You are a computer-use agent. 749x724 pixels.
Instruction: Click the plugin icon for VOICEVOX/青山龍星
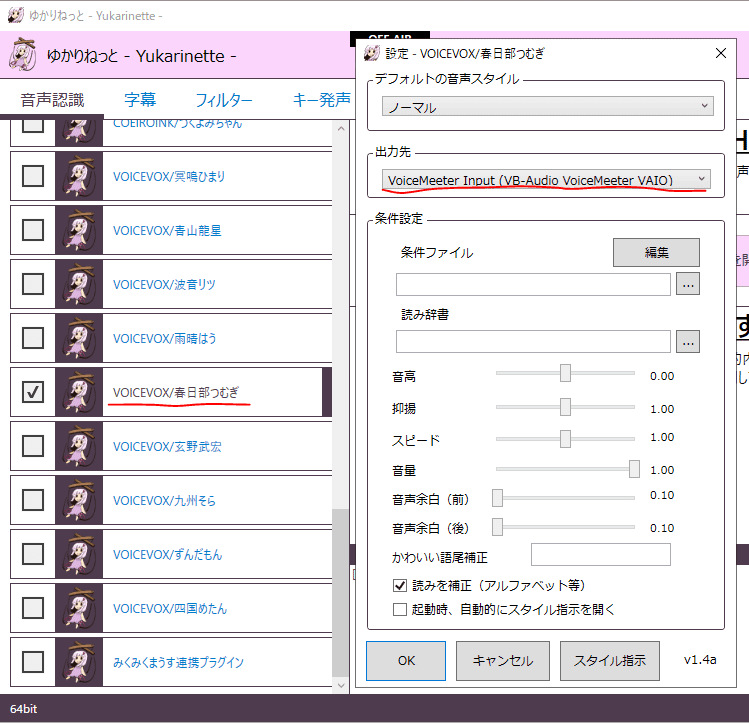tap(79, 230)
